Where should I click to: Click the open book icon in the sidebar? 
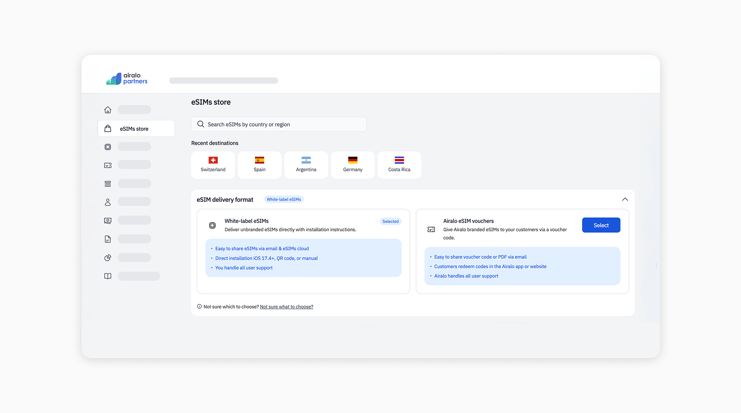[x=108, y=276]
